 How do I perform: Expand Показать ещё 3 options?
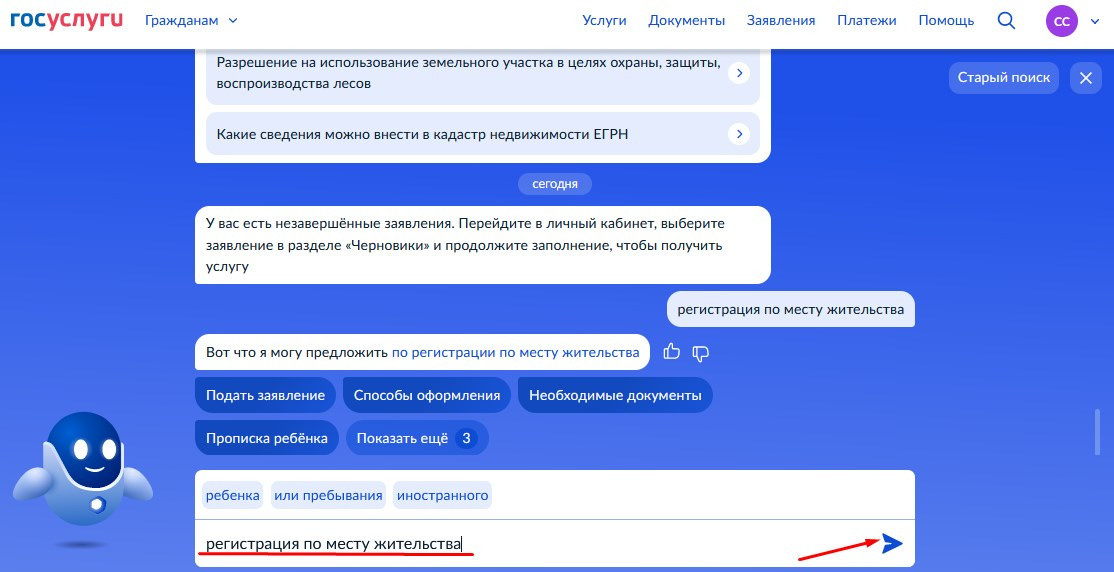417,438
